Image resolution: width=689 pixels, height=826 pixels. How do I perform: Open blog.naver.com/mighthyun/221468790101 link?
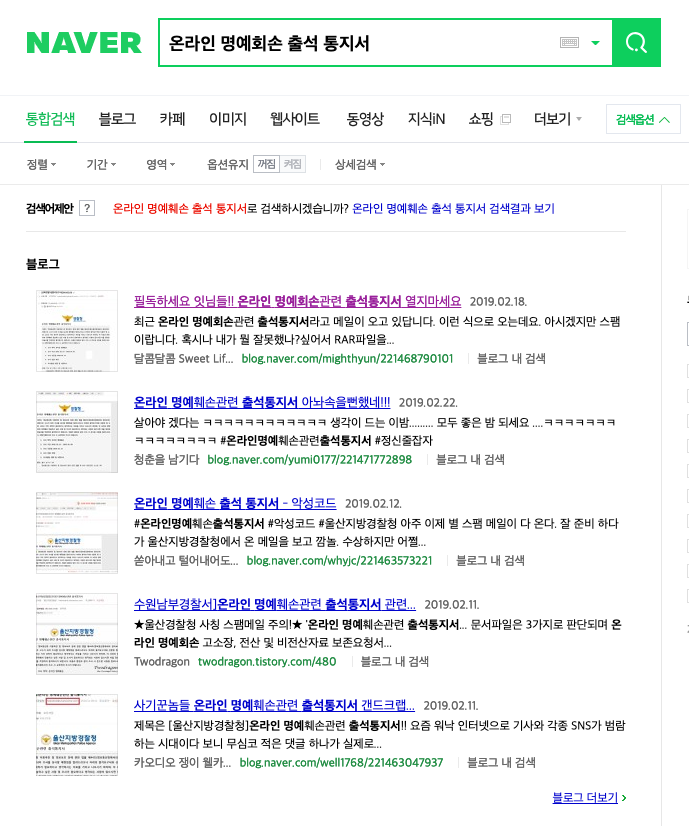347,359
